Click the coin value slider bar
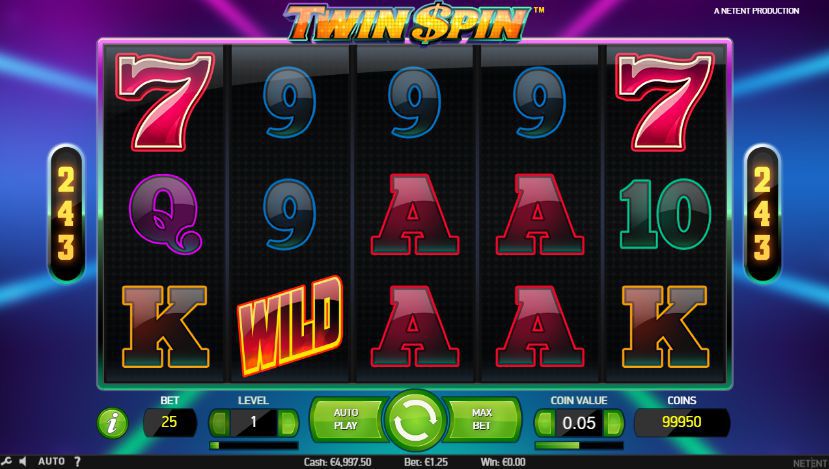This screenshot has height=469, width=829. 579,446
